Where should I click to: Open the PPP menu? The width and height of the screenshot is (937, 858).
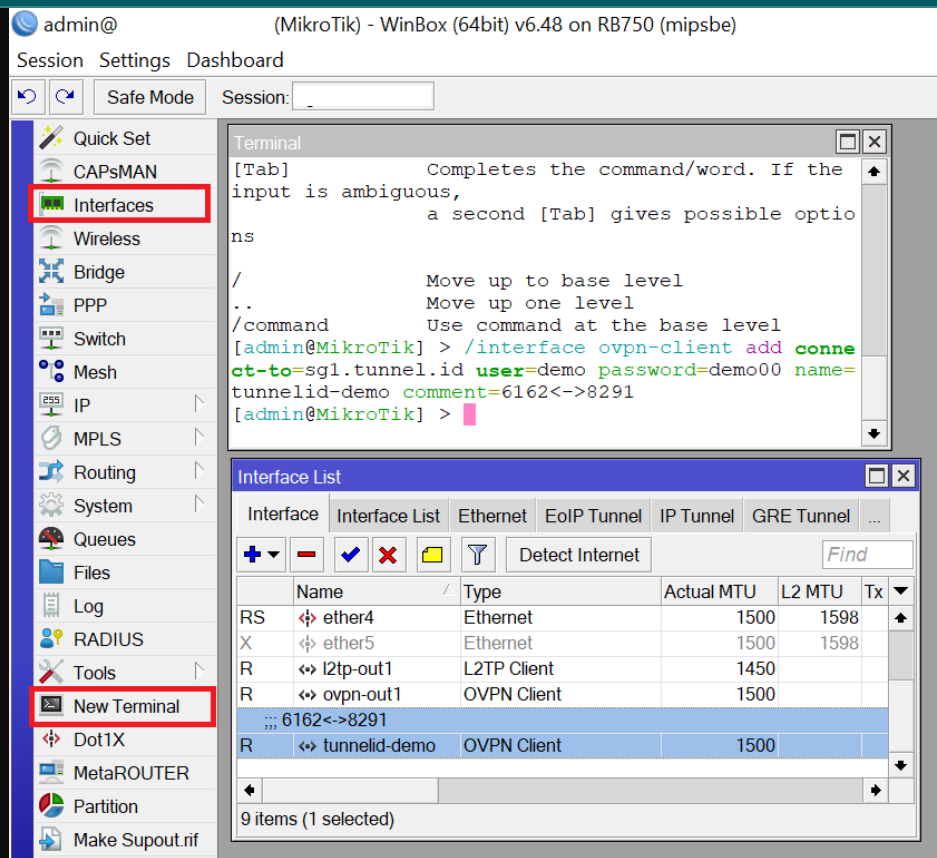(125, 305)
